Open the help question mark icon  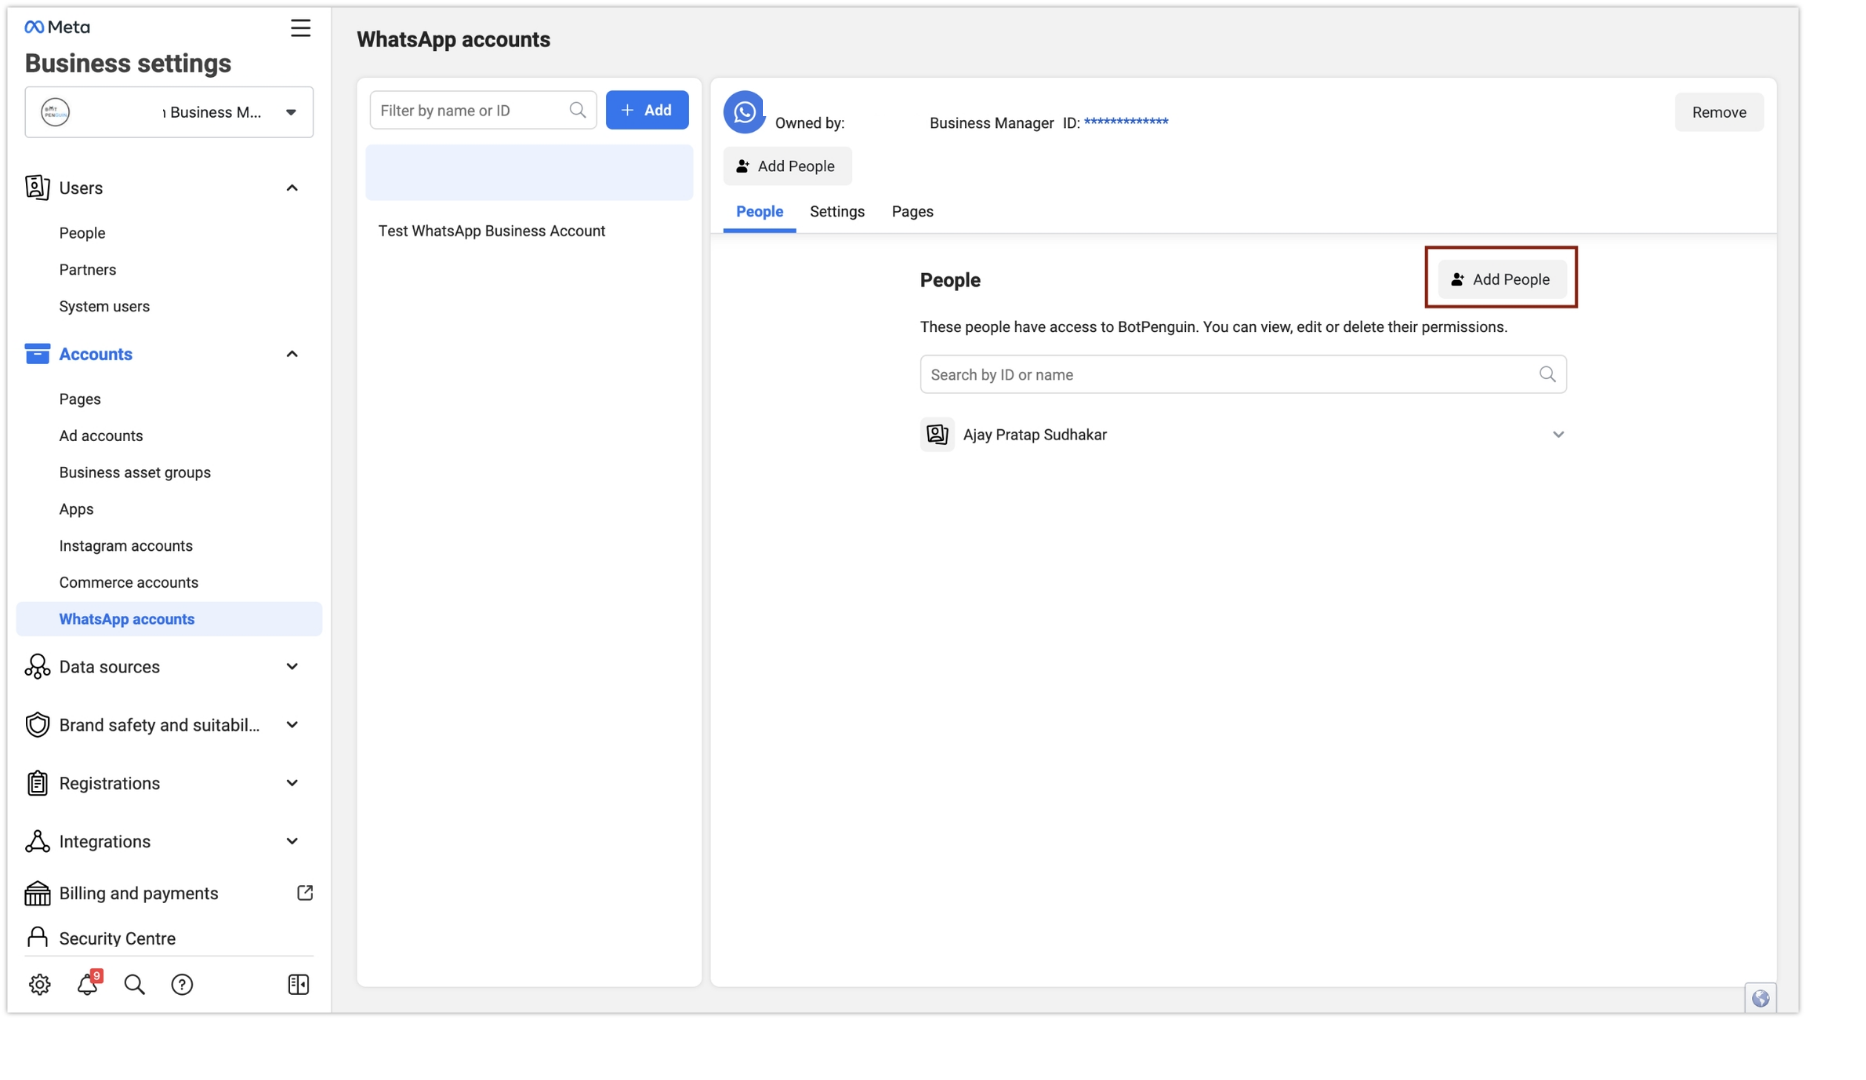[182, 984]
